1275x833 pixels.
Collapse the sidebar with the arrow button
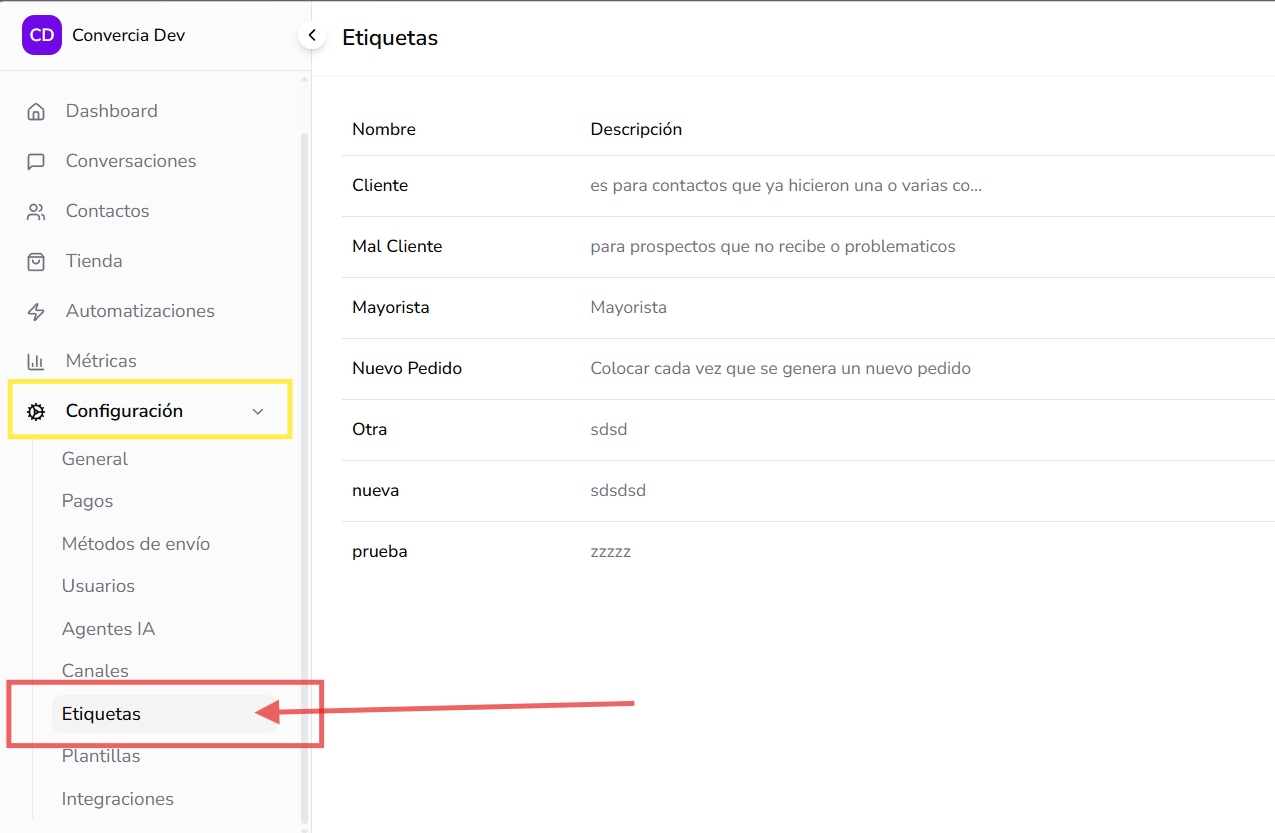point(312,36)
